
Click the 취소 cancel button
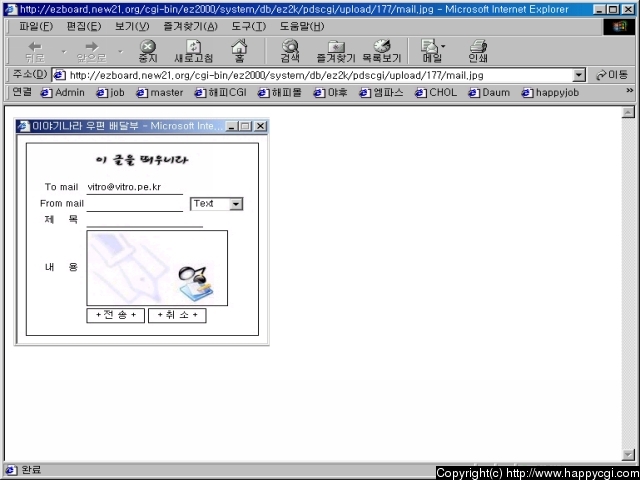pyautogui.click(x=176, y=315)
